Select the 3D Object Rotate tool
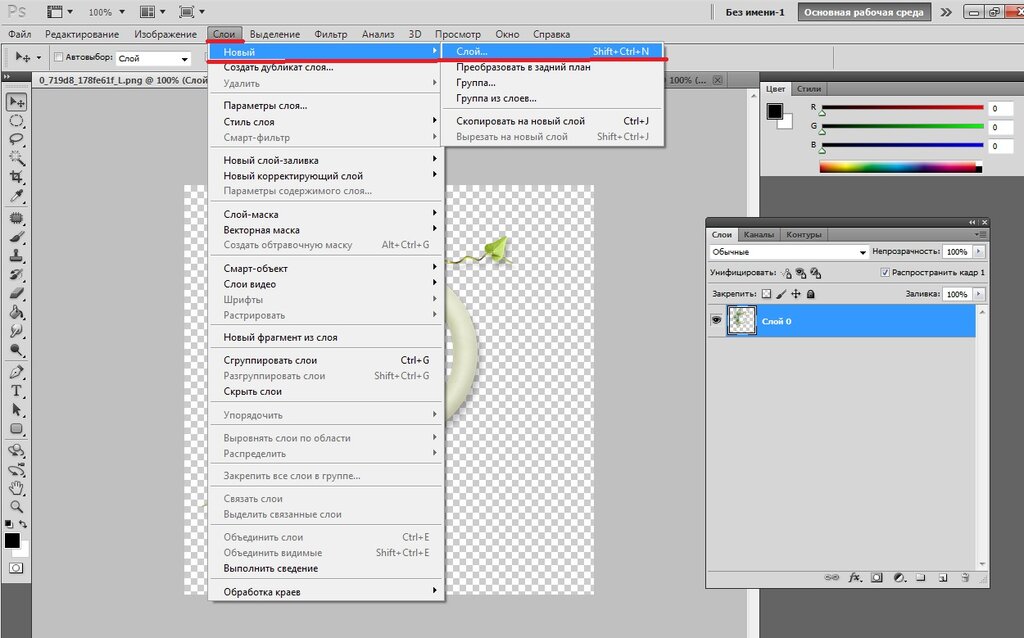The width and height of the screenshot is (1024, 638). 16,451
